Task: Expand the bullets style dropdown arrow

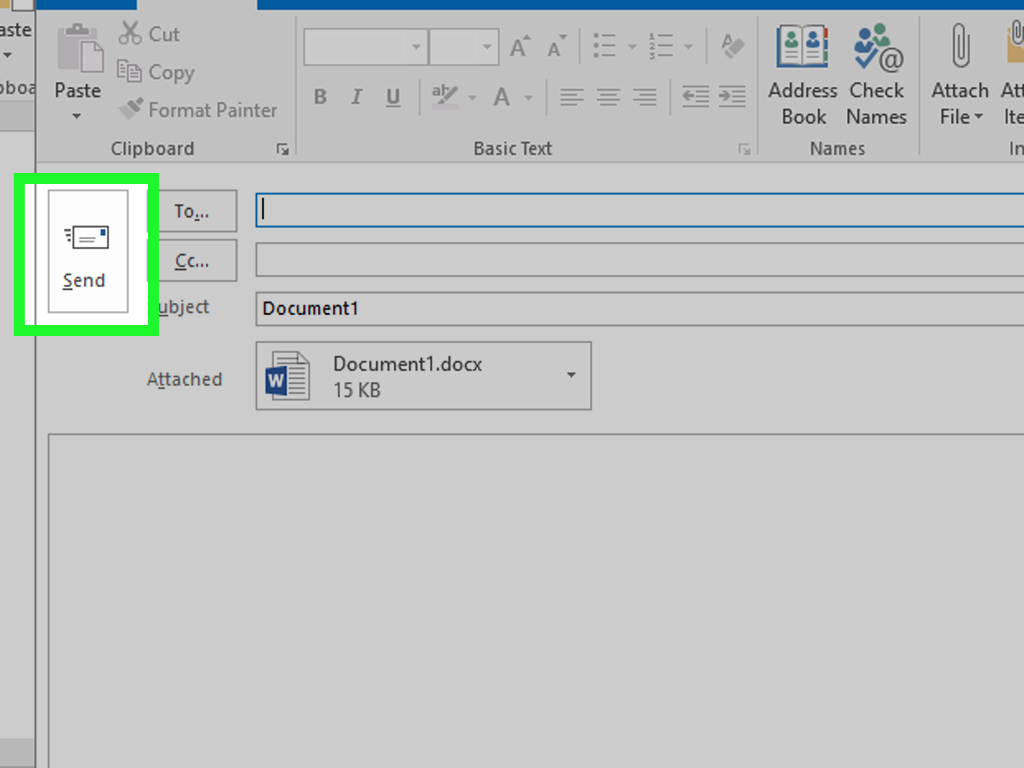Action: (x=632, y=47)
